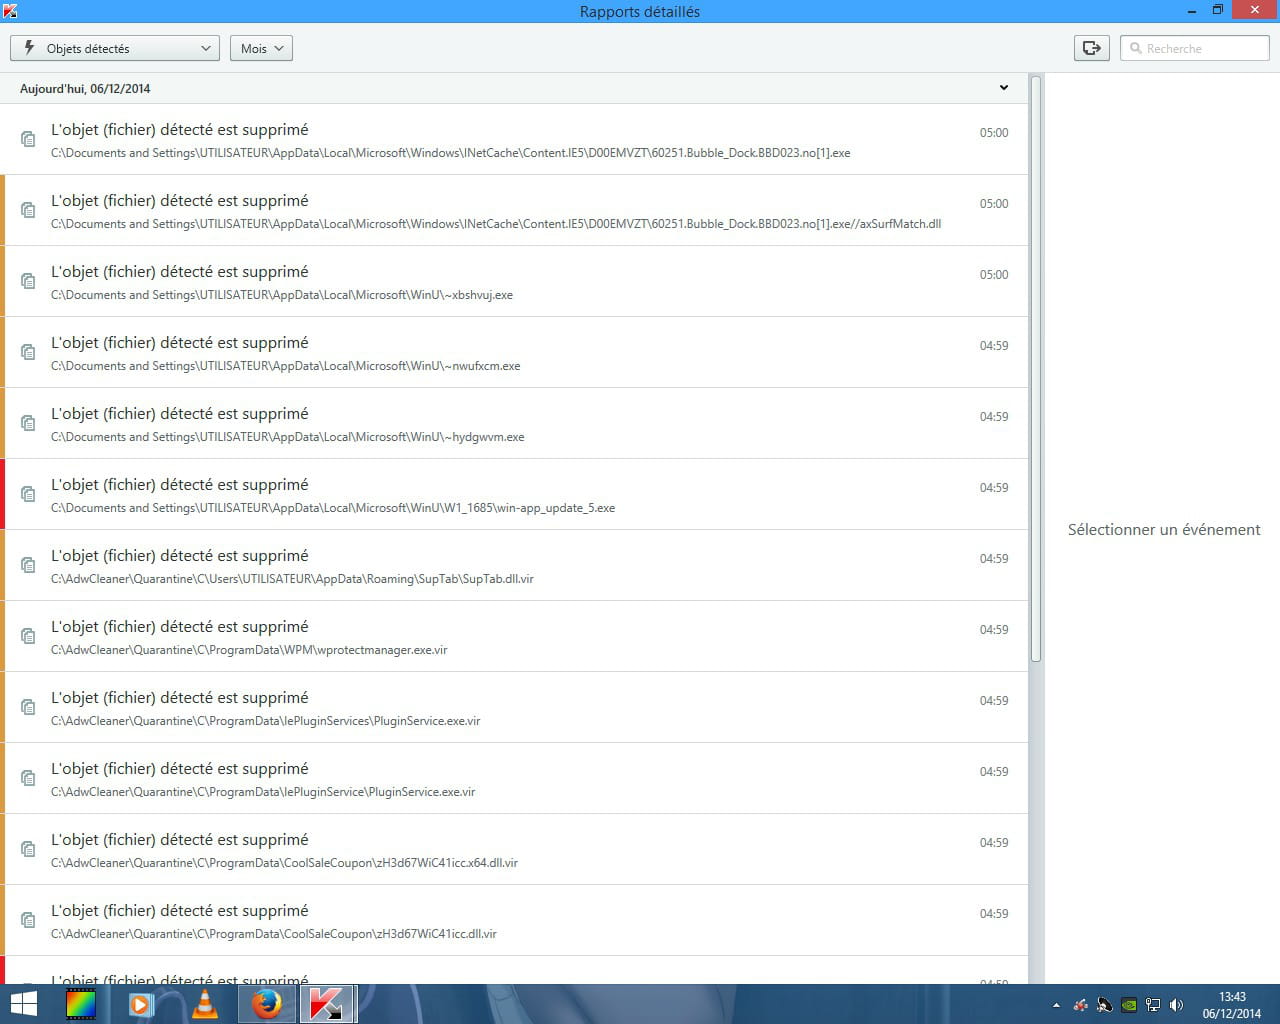1280x1024 pixels.
Task: Click the black satellite-dish tray icon
Action: [x=1104, y=1005]
